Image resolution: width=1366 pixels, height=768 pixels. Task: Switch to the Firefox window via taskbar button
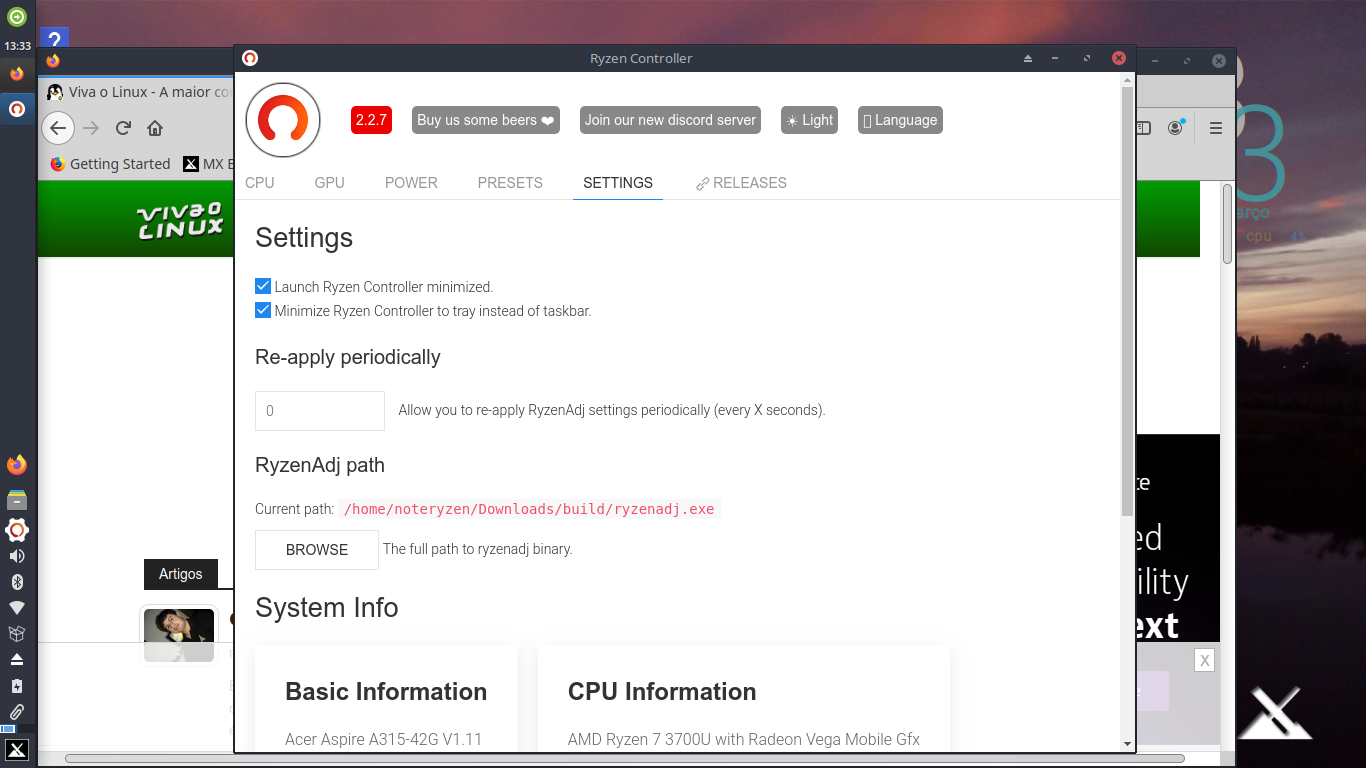coord(17,74)
